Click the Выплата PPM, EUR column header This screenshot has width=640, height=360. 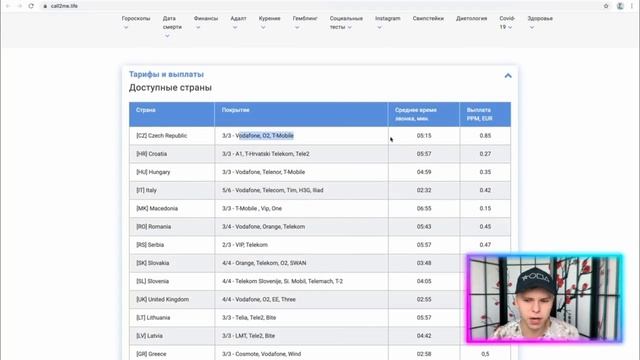pyautogui.click(x=485, y=114)
